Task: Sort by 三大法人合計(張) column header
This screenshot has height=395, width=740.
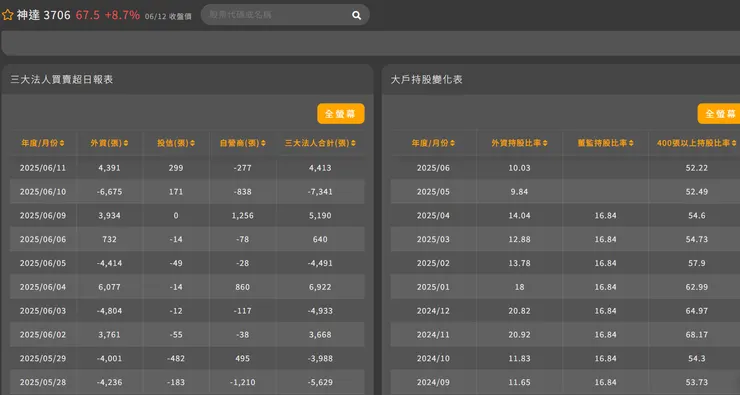Action: click(x=320, y=143)
